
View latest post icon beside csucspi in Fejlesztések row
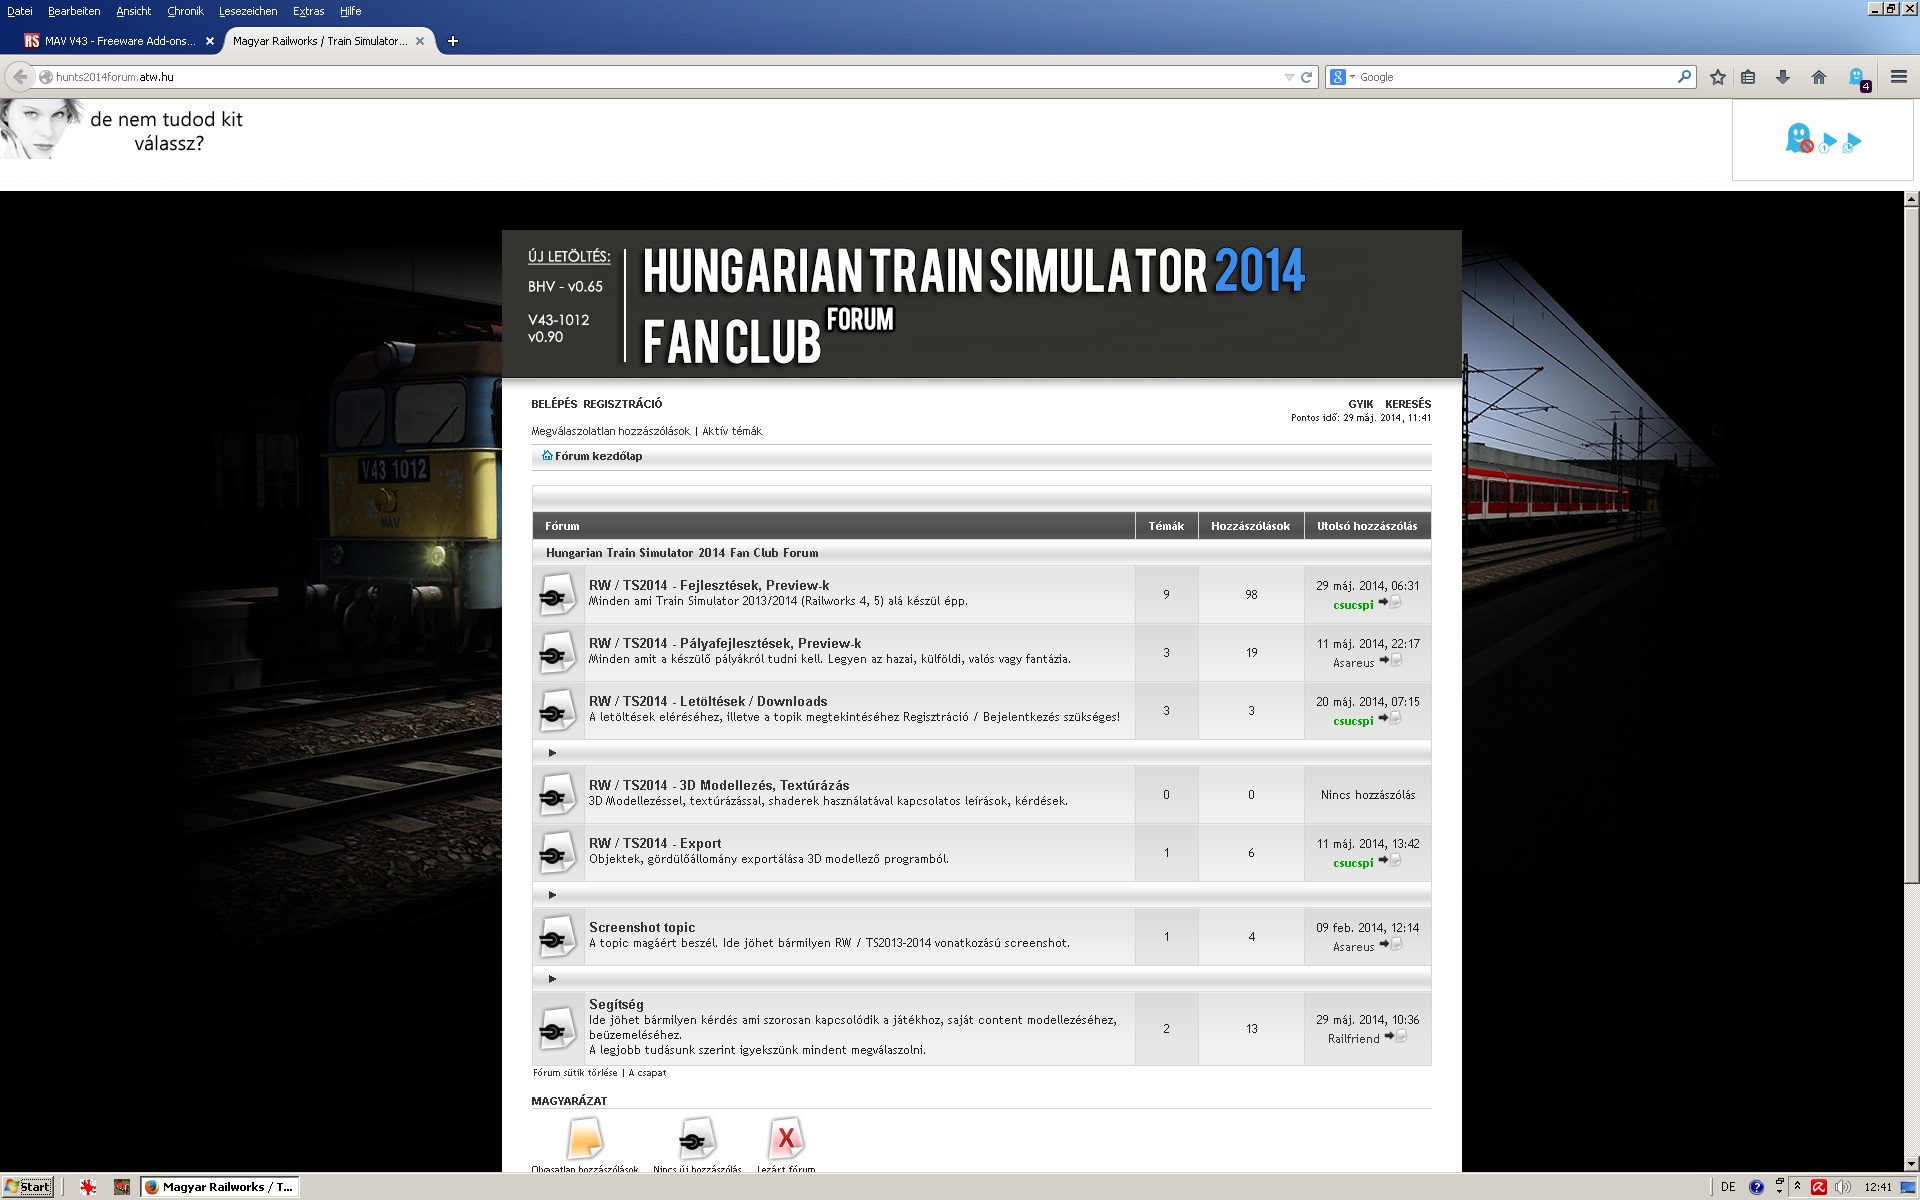(1390, 603)
